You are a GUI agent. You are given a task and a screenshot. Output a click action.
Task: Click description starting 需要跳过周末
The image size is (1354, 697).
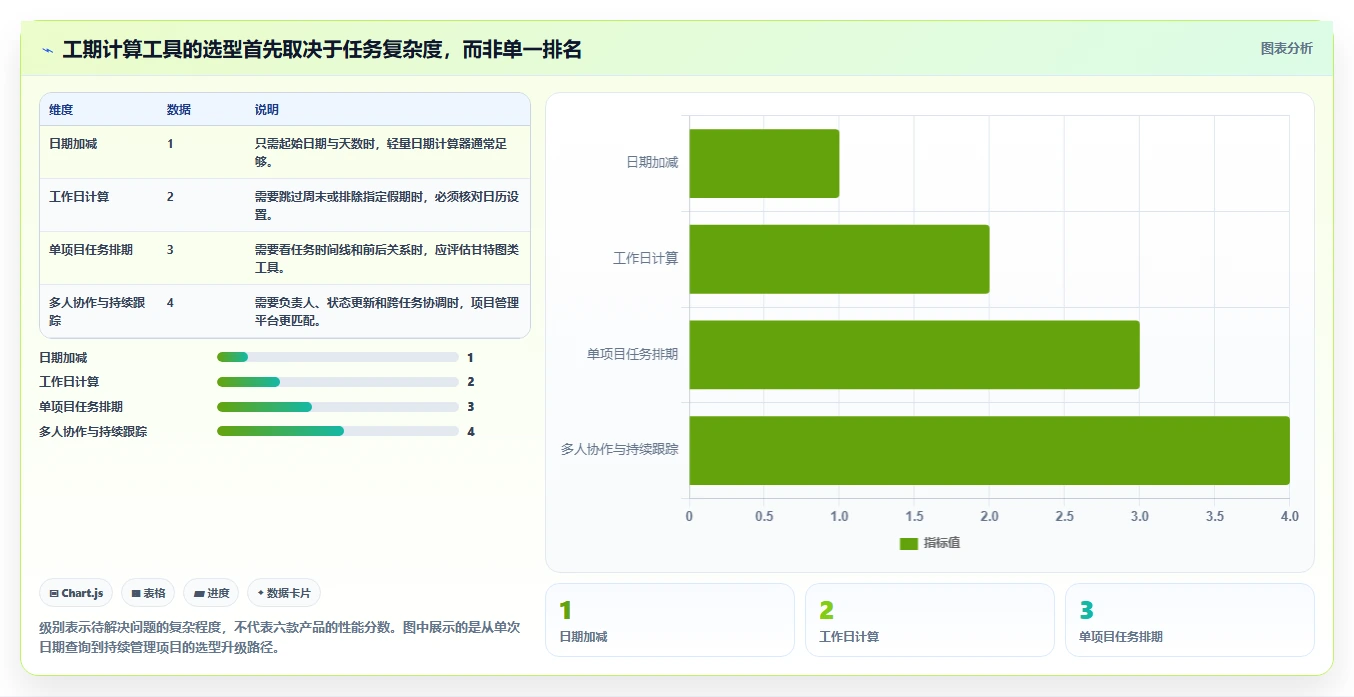pos(387,205)
